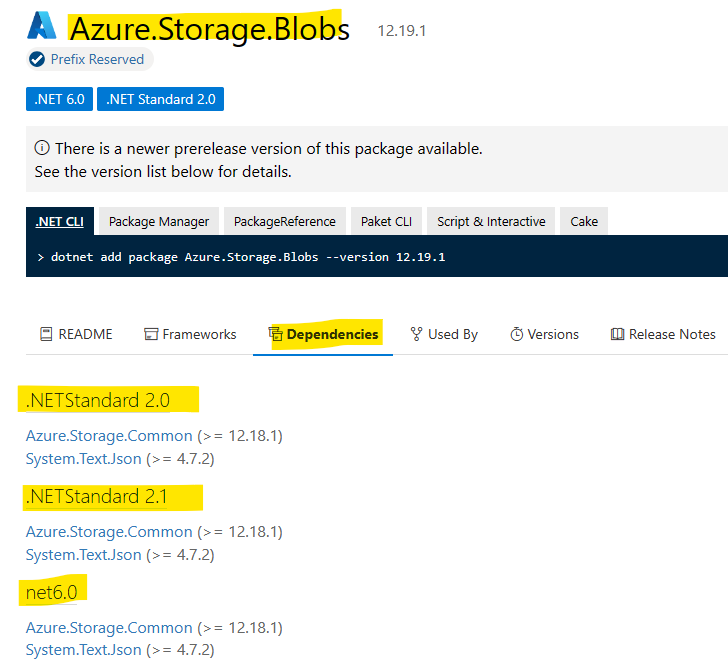This screenshot has width=728, height=666.
Task: Click the Release Notes book icon
Action: 618,334
